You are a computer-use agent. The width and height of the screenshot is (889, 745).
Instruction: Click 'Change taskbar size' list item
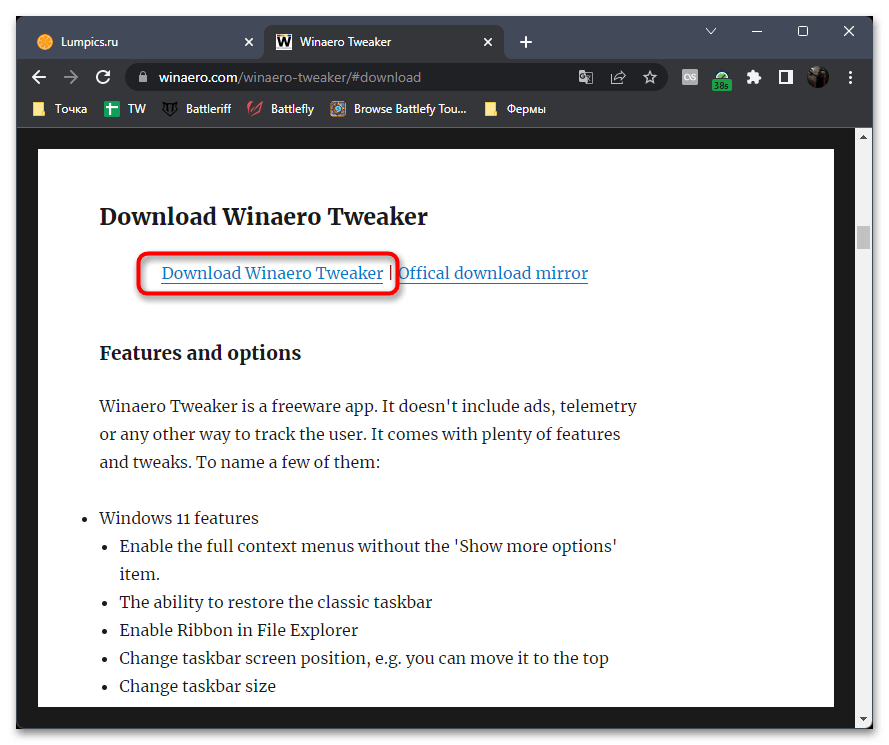click(x=197, y=687)
